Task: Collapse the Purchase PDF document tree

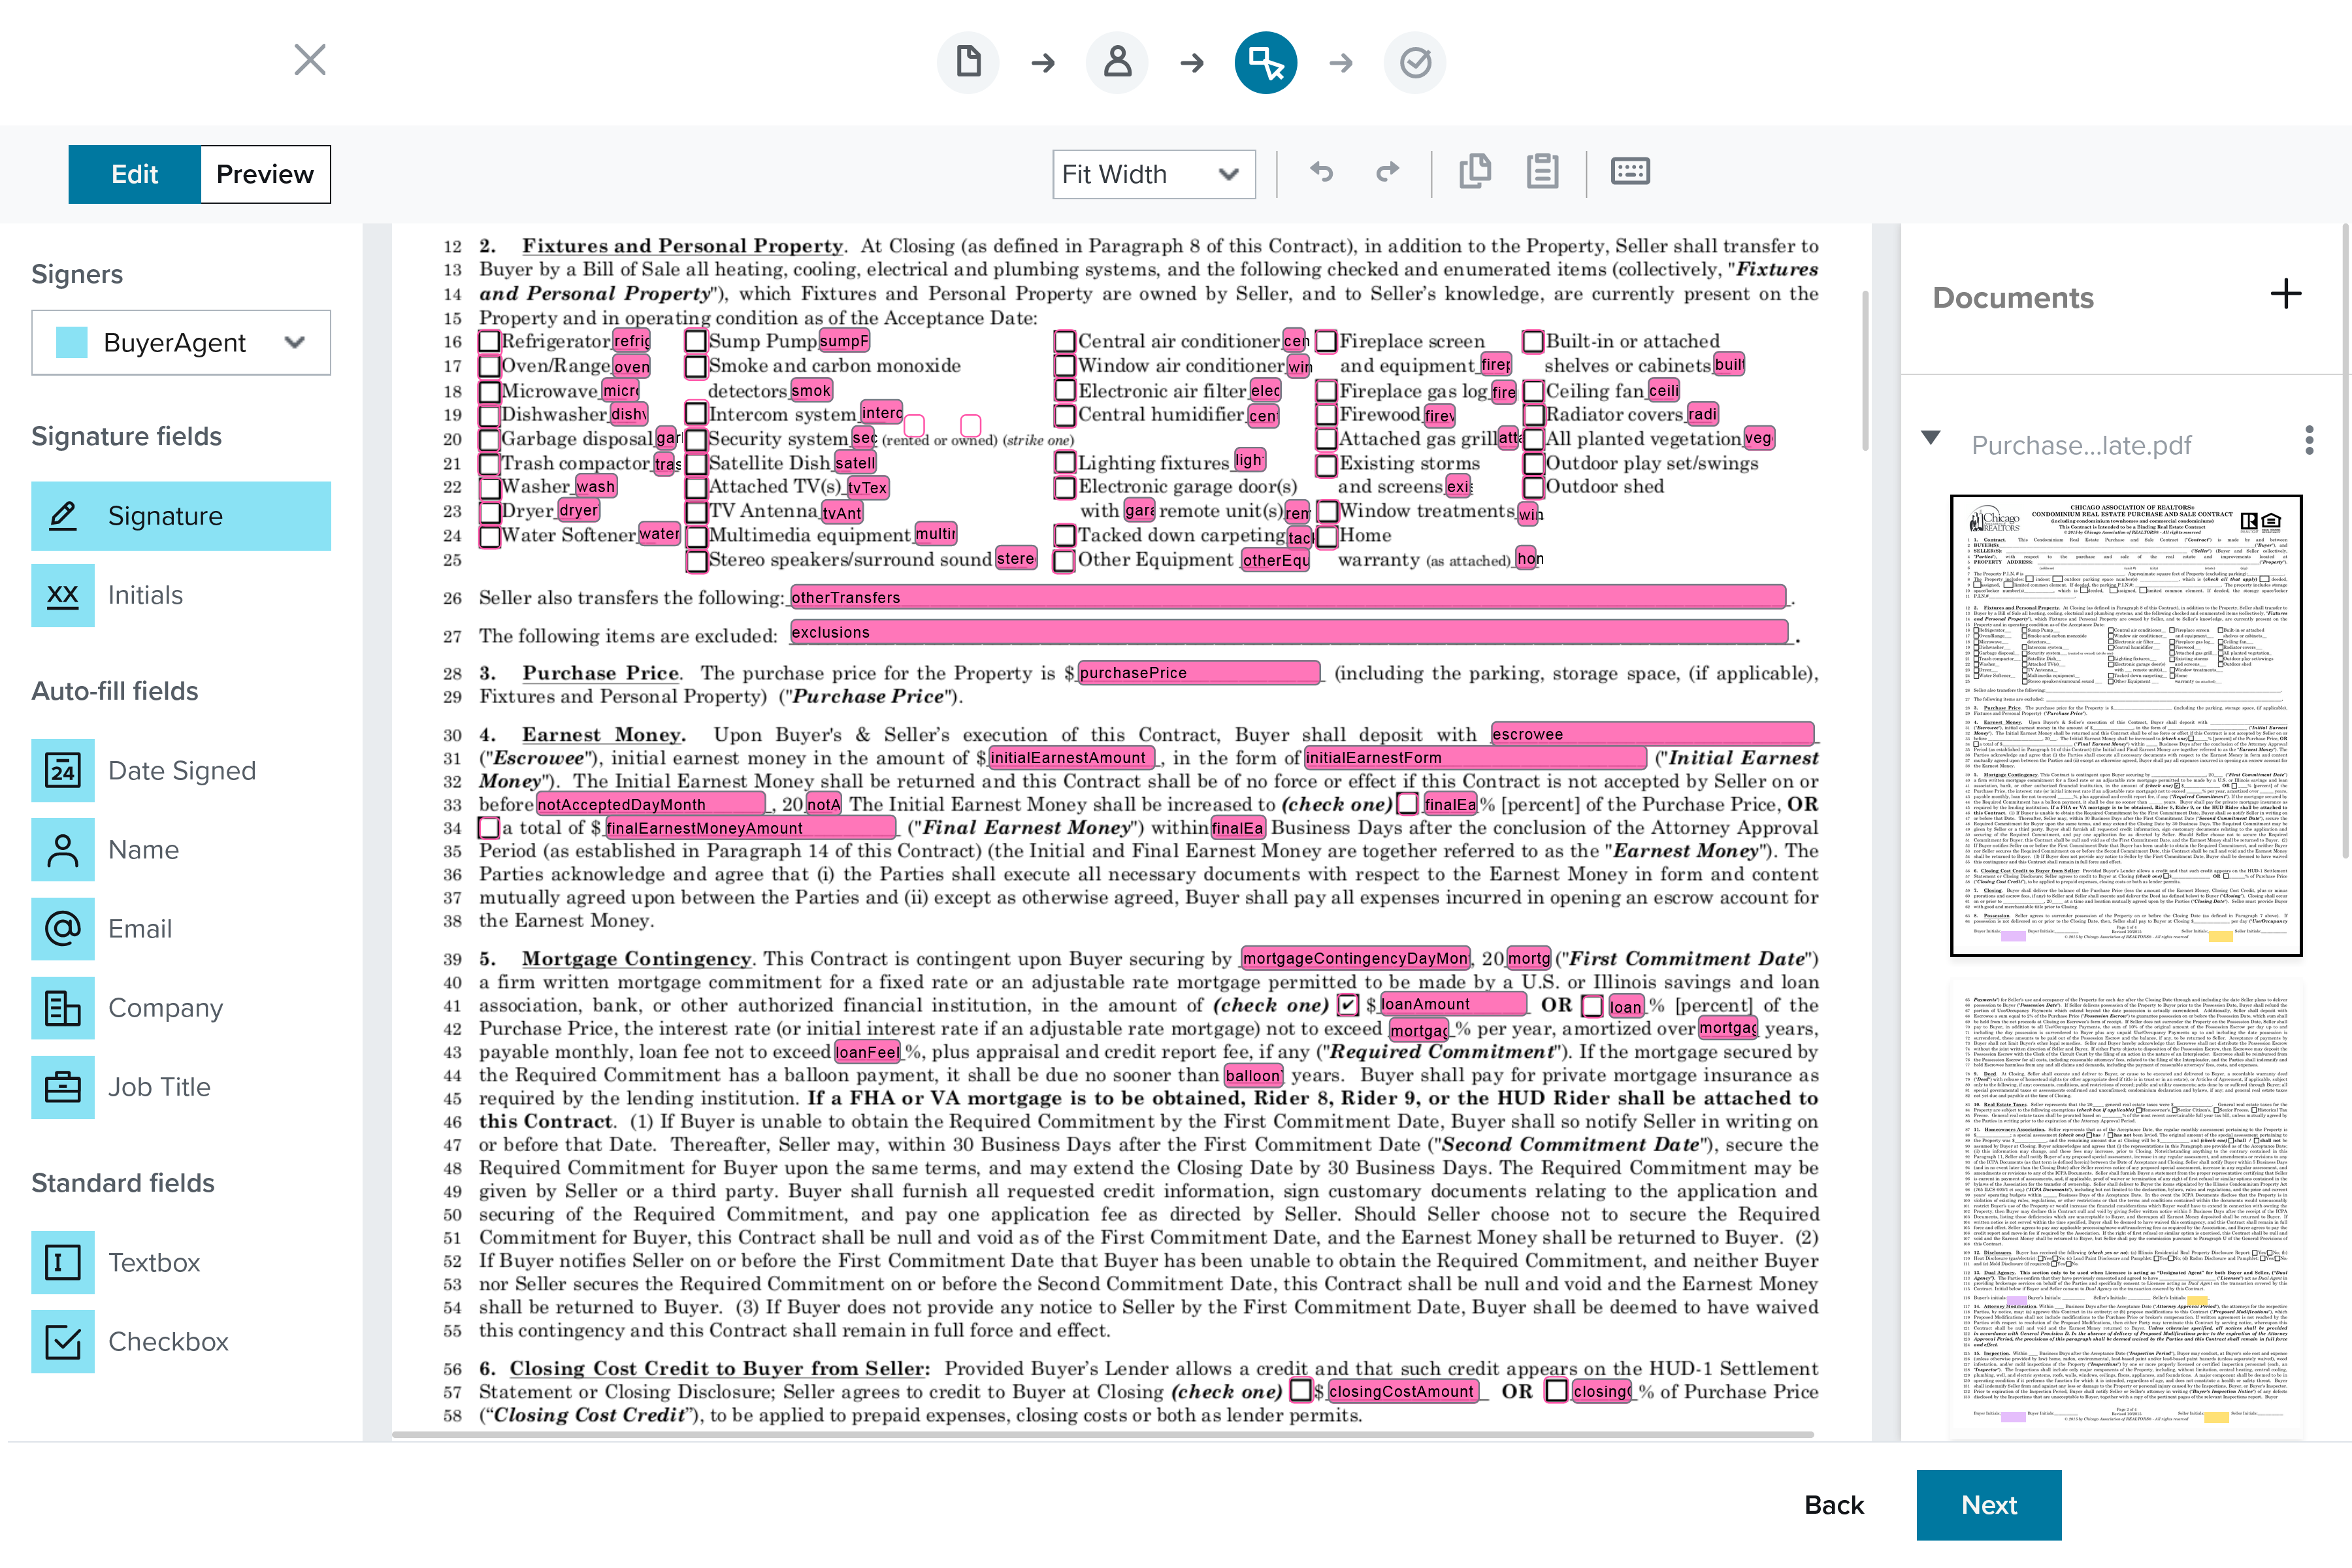Action: tap(1930, 438)
